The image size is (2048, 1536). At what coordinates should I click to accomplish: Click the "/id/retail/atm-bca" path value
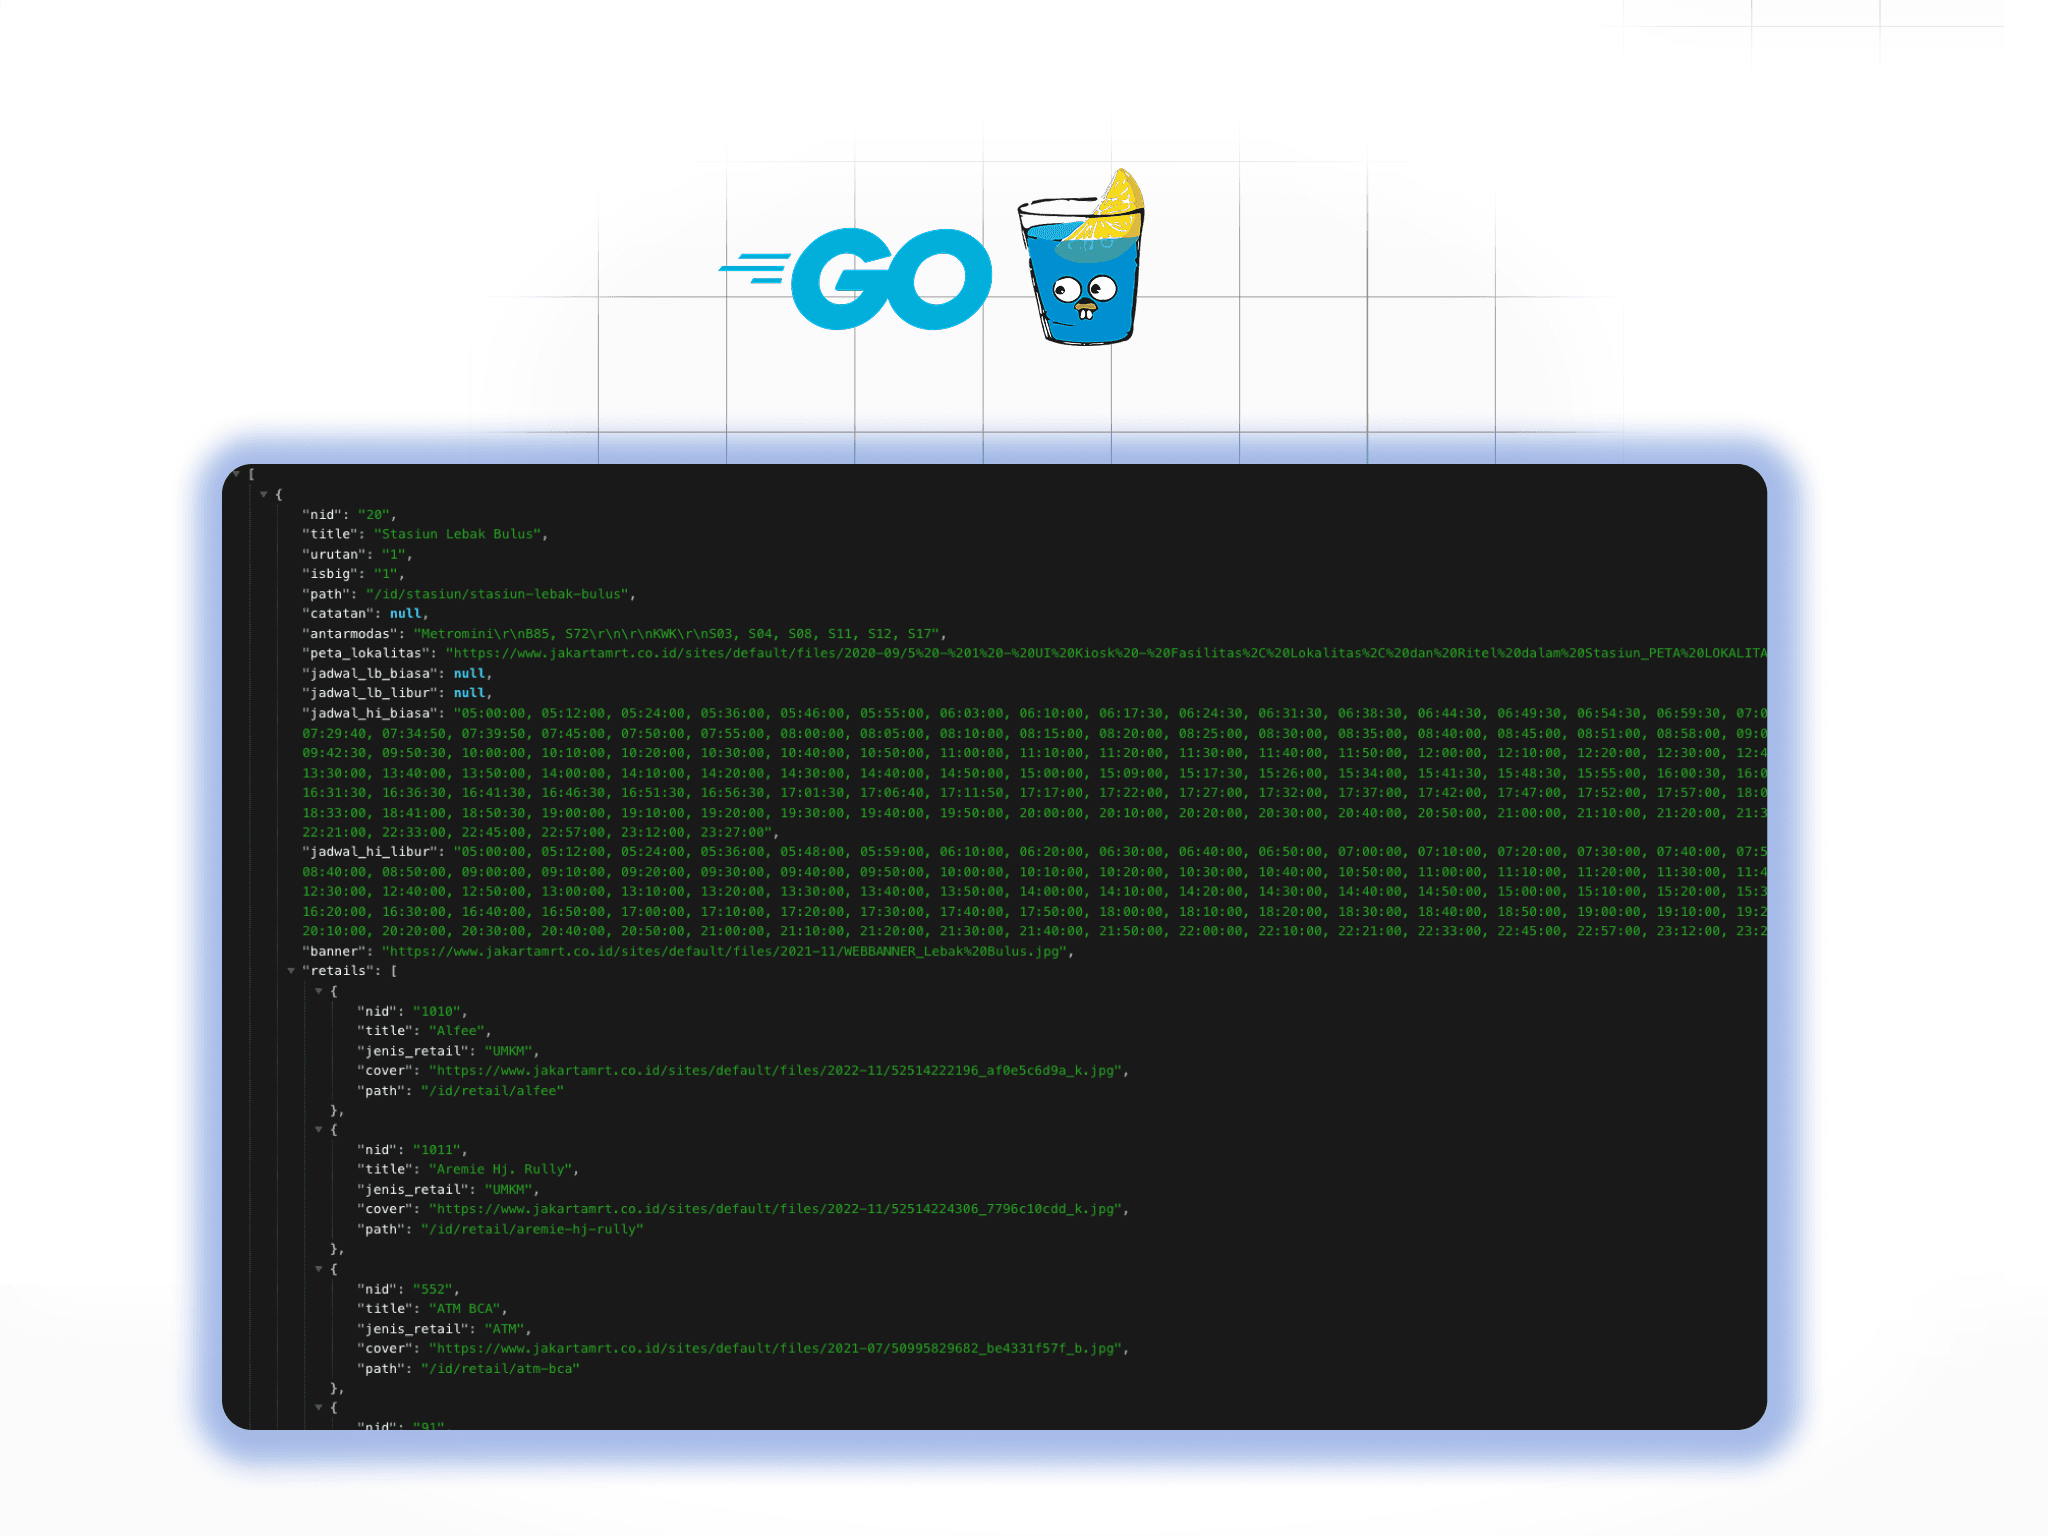pos(500,1368)
